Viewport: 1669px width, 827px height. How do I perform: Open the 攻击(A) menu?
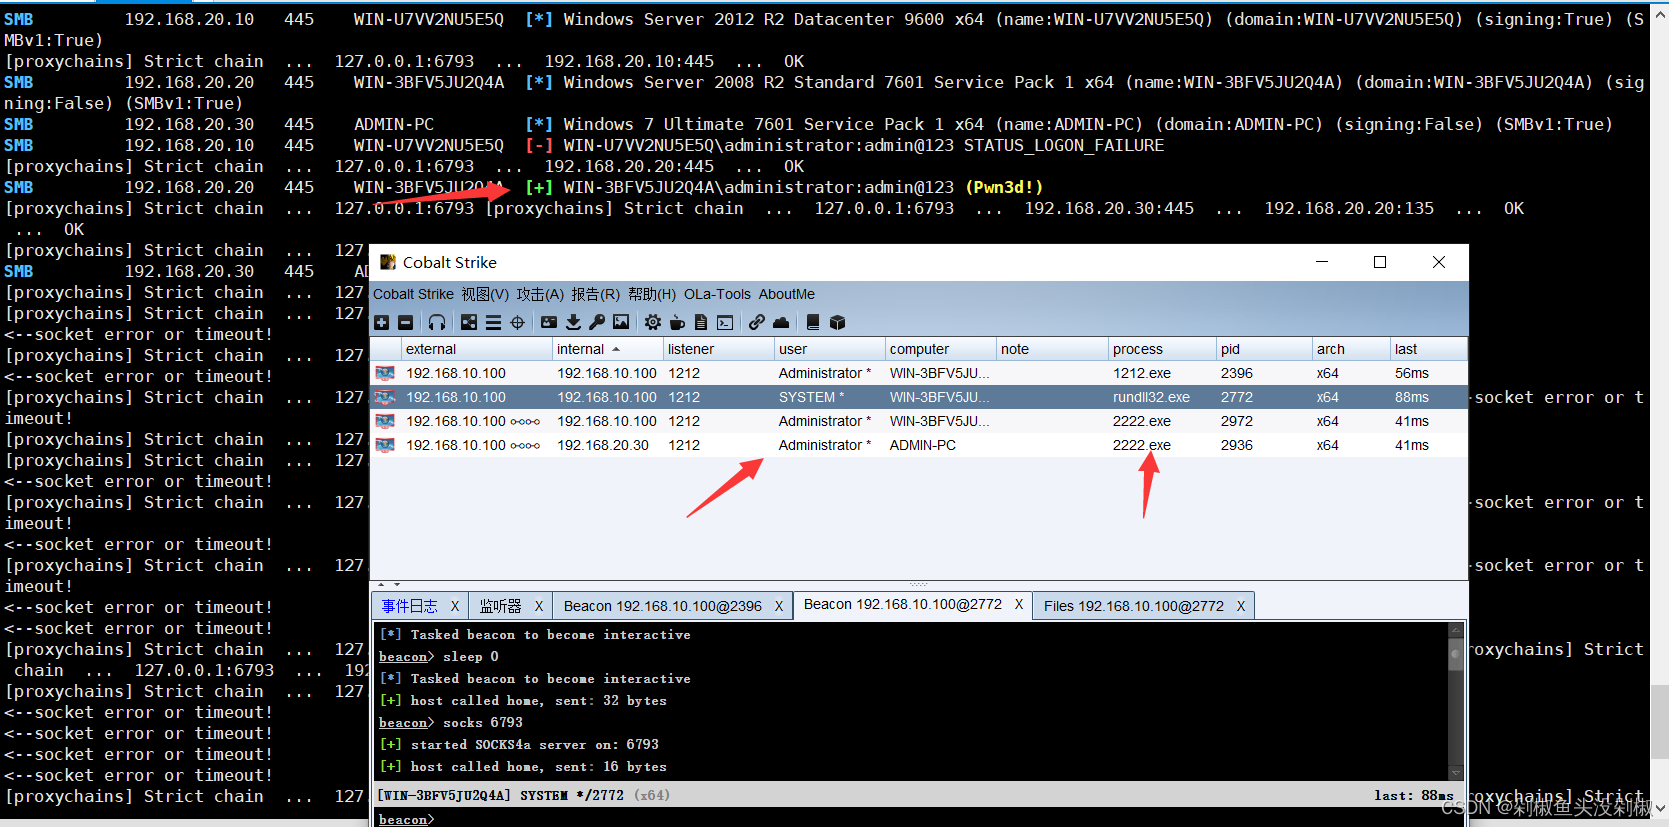540,294
